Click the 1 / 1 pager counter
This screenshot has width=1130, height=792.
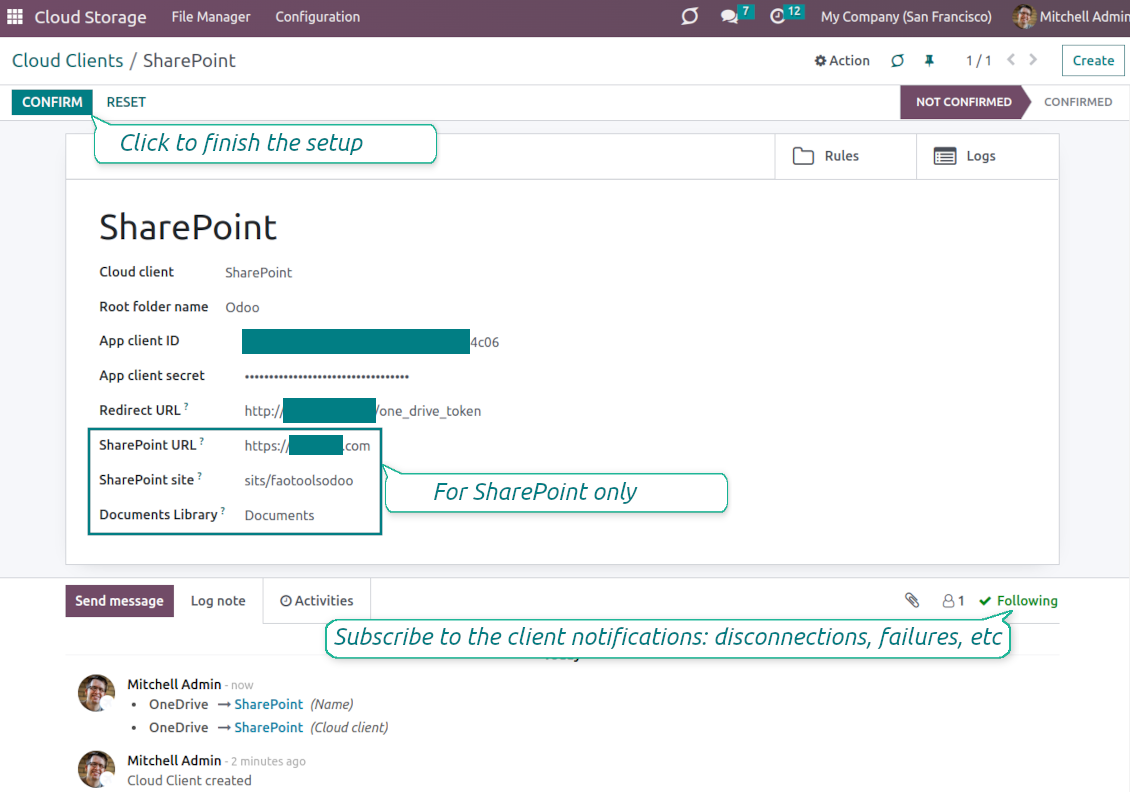[979, 61]
